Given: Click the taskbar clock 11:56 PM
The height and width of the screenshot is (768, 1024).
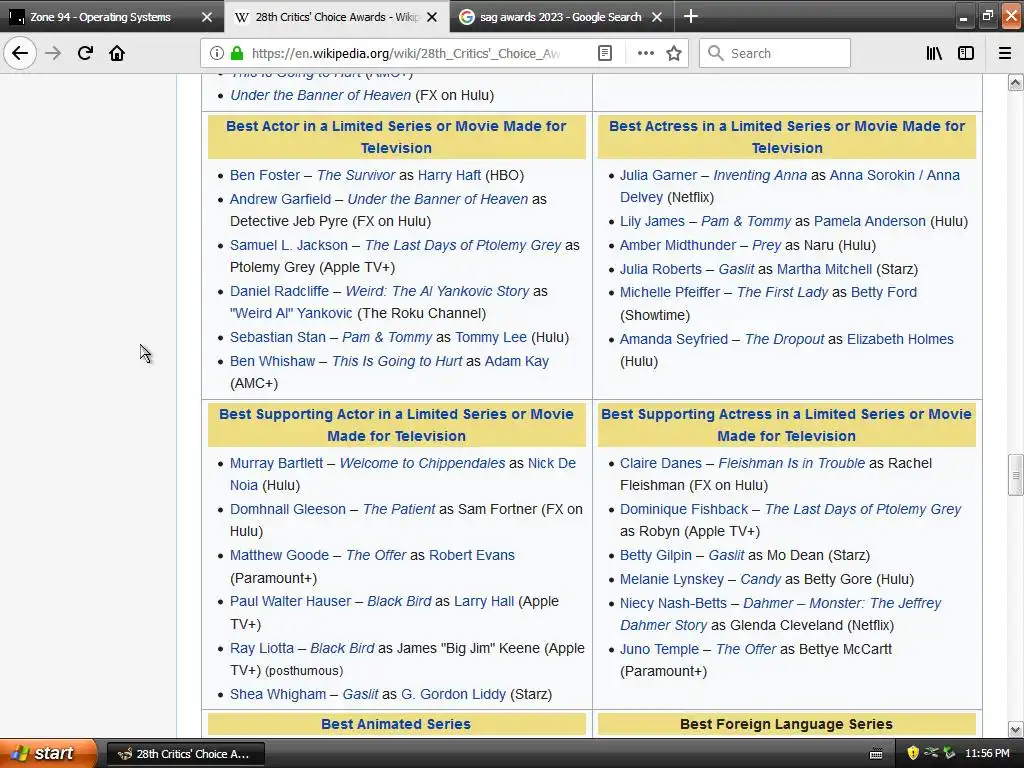Looking at the screenshot, I should (x=987, y=754).
